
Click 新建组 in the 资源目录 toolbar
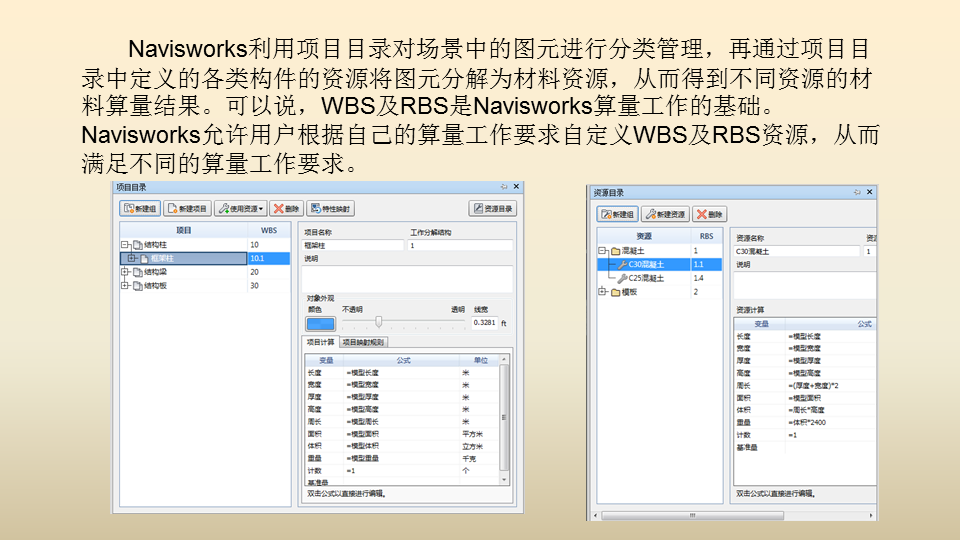[618, 214]
